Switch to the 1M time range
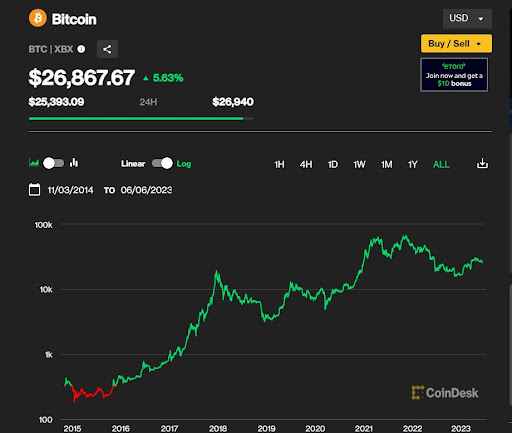This screenshot has height=433, width=512. point(387,164)
